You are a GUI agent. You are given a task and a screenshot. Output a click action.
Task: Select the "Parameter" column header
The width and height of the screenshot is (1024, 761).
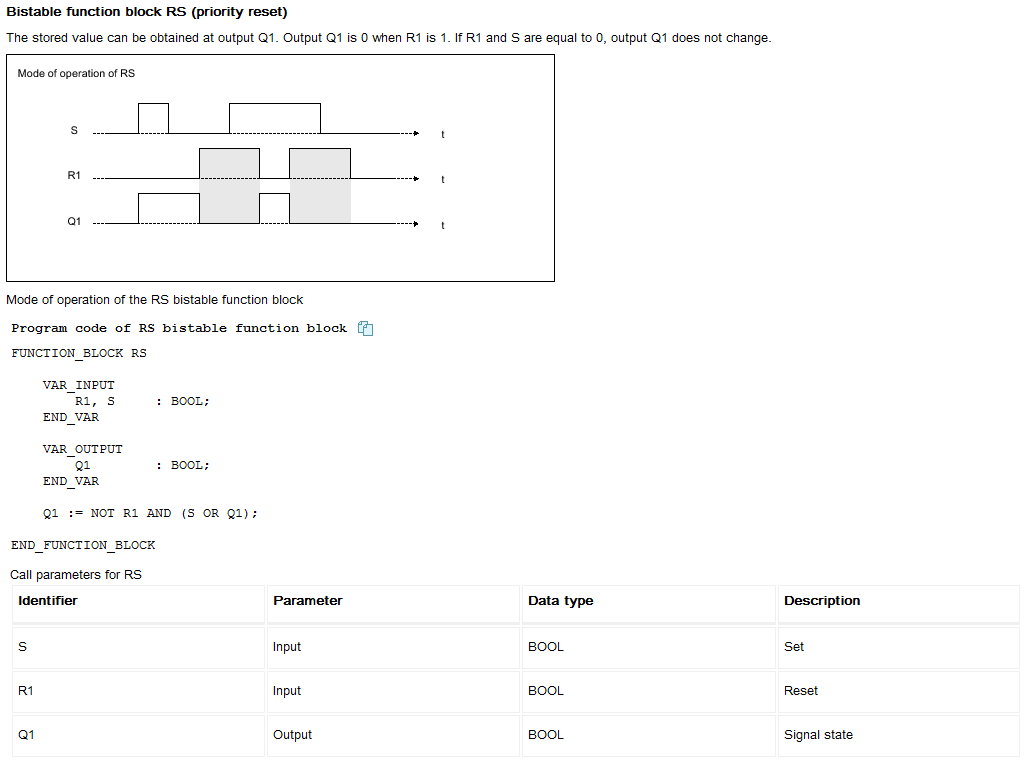[x=308, y=601]
